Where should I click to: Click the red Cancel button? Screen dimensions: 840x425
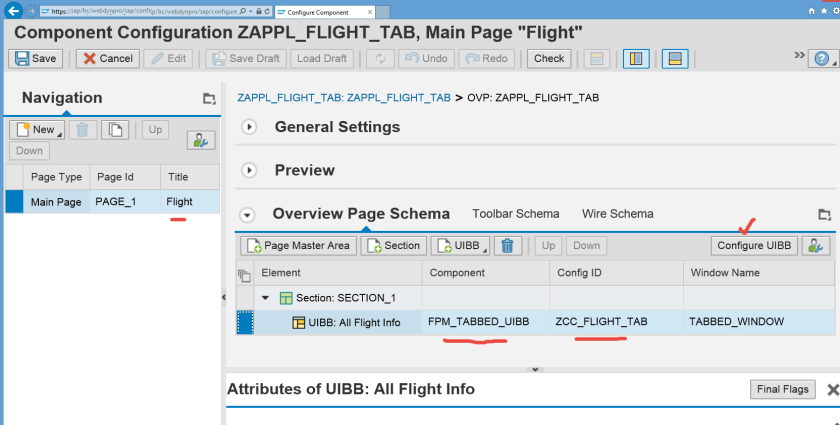[x=107, y=58]
